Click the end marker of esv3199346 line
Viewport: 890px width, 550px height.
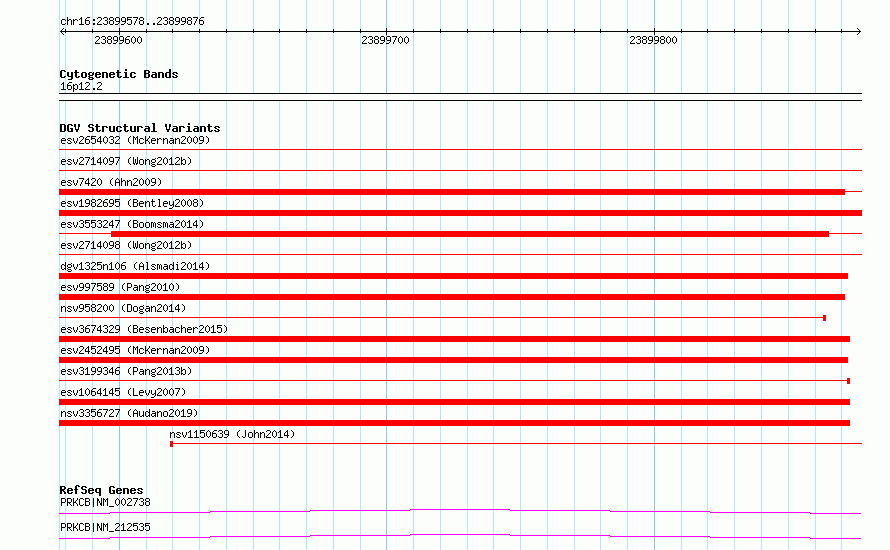[849, 381]
